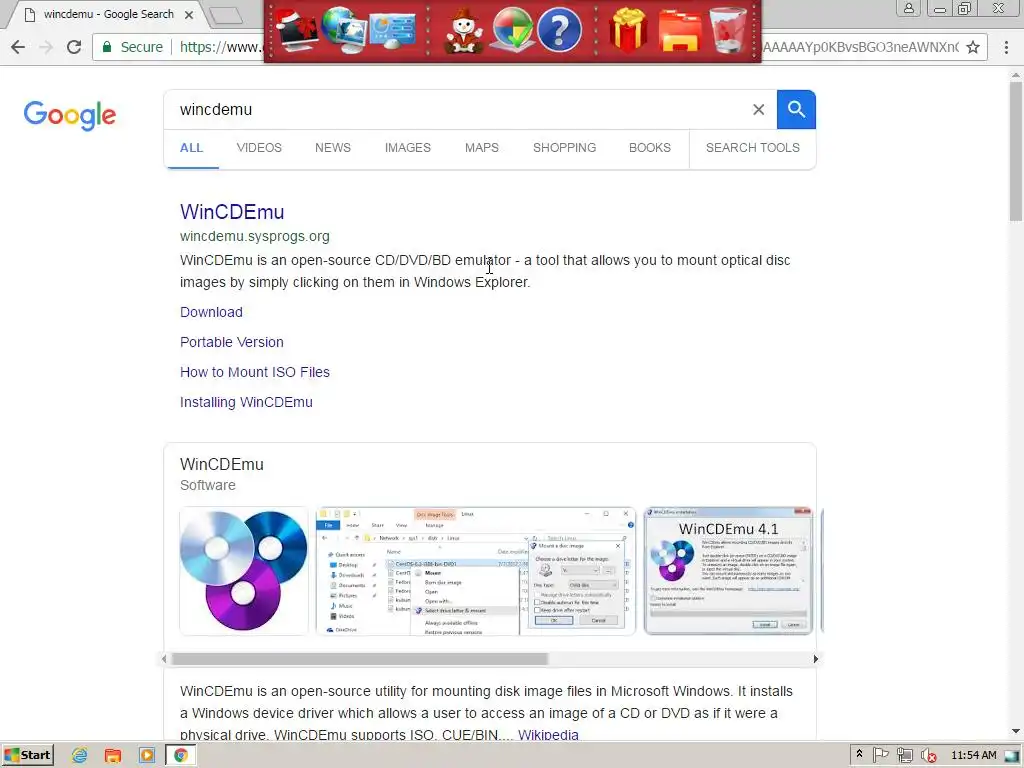Image resolution: width=1024 pixels, height=768 pixels.
Task: Open the globe network icon in dock
Action: [x=344, y=30]
